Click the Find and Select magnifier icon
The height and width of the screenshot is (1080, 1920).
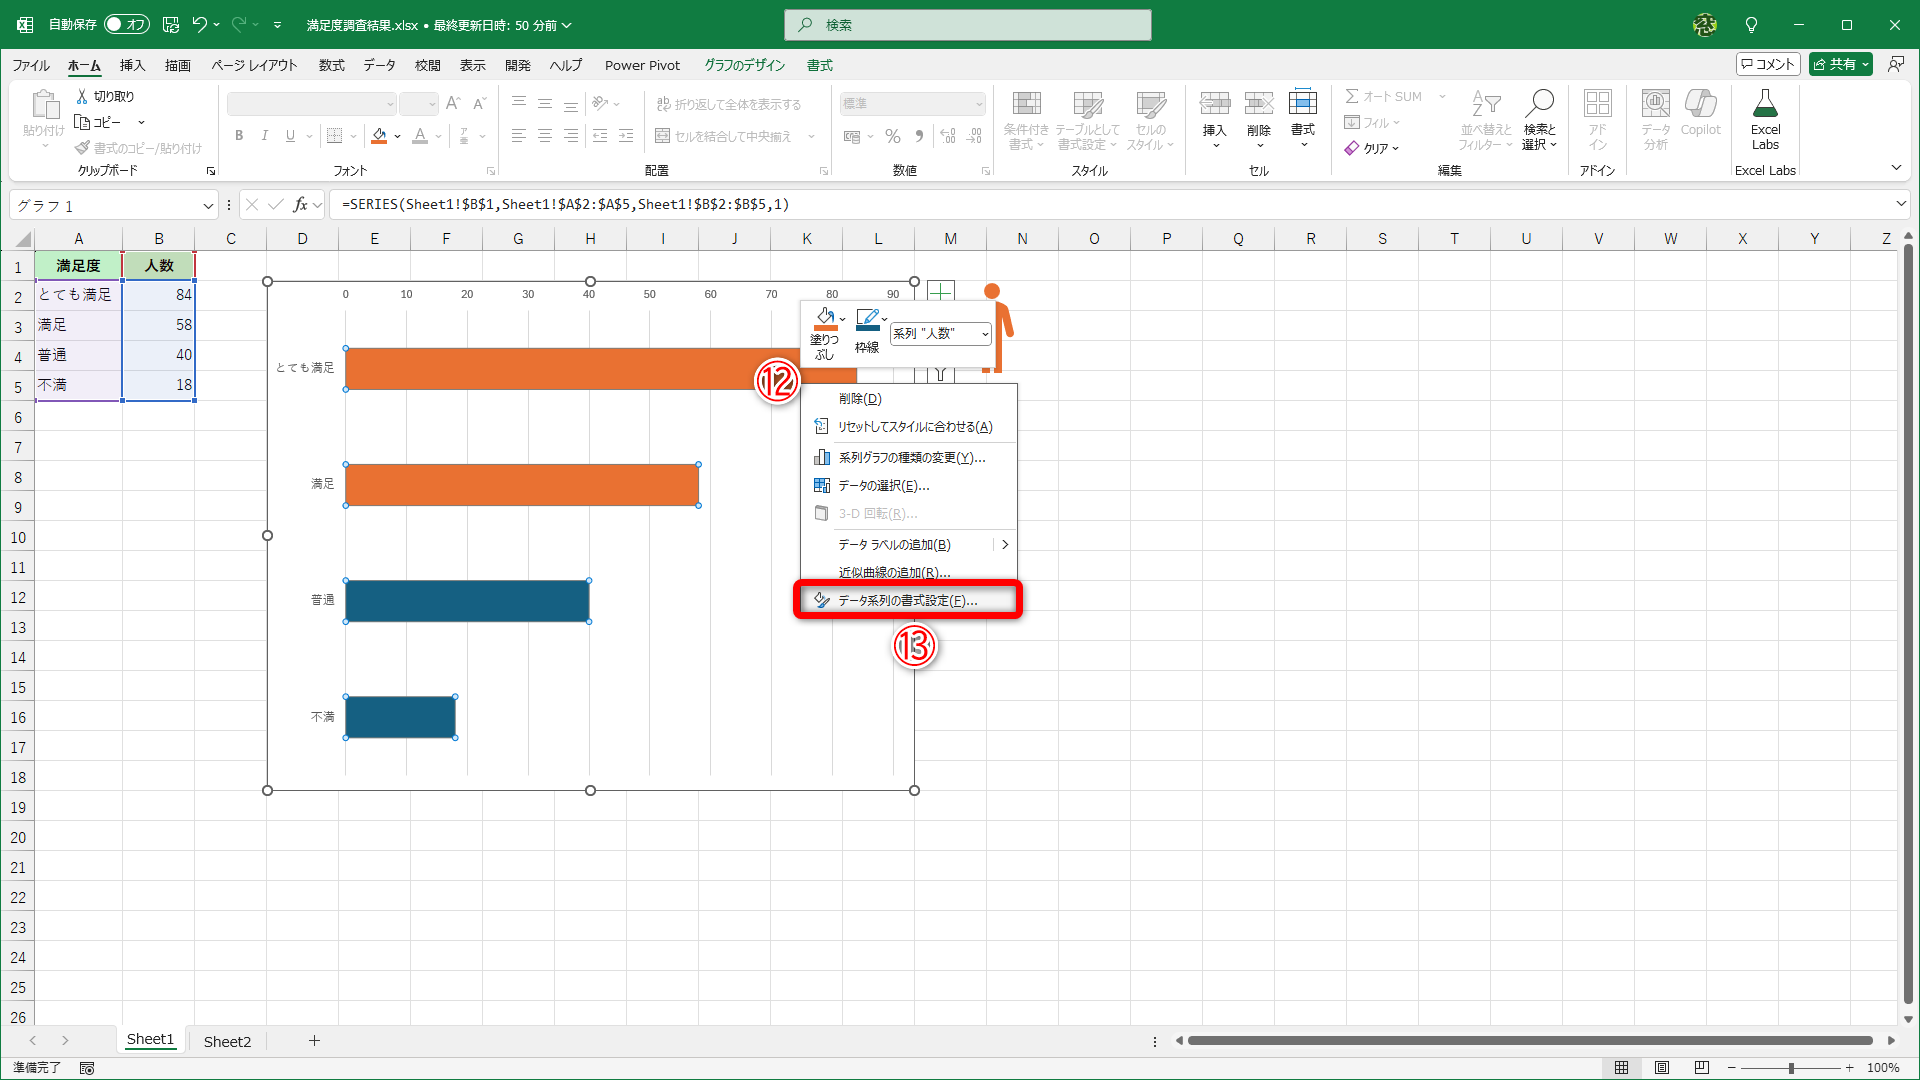click(1539, 103)
